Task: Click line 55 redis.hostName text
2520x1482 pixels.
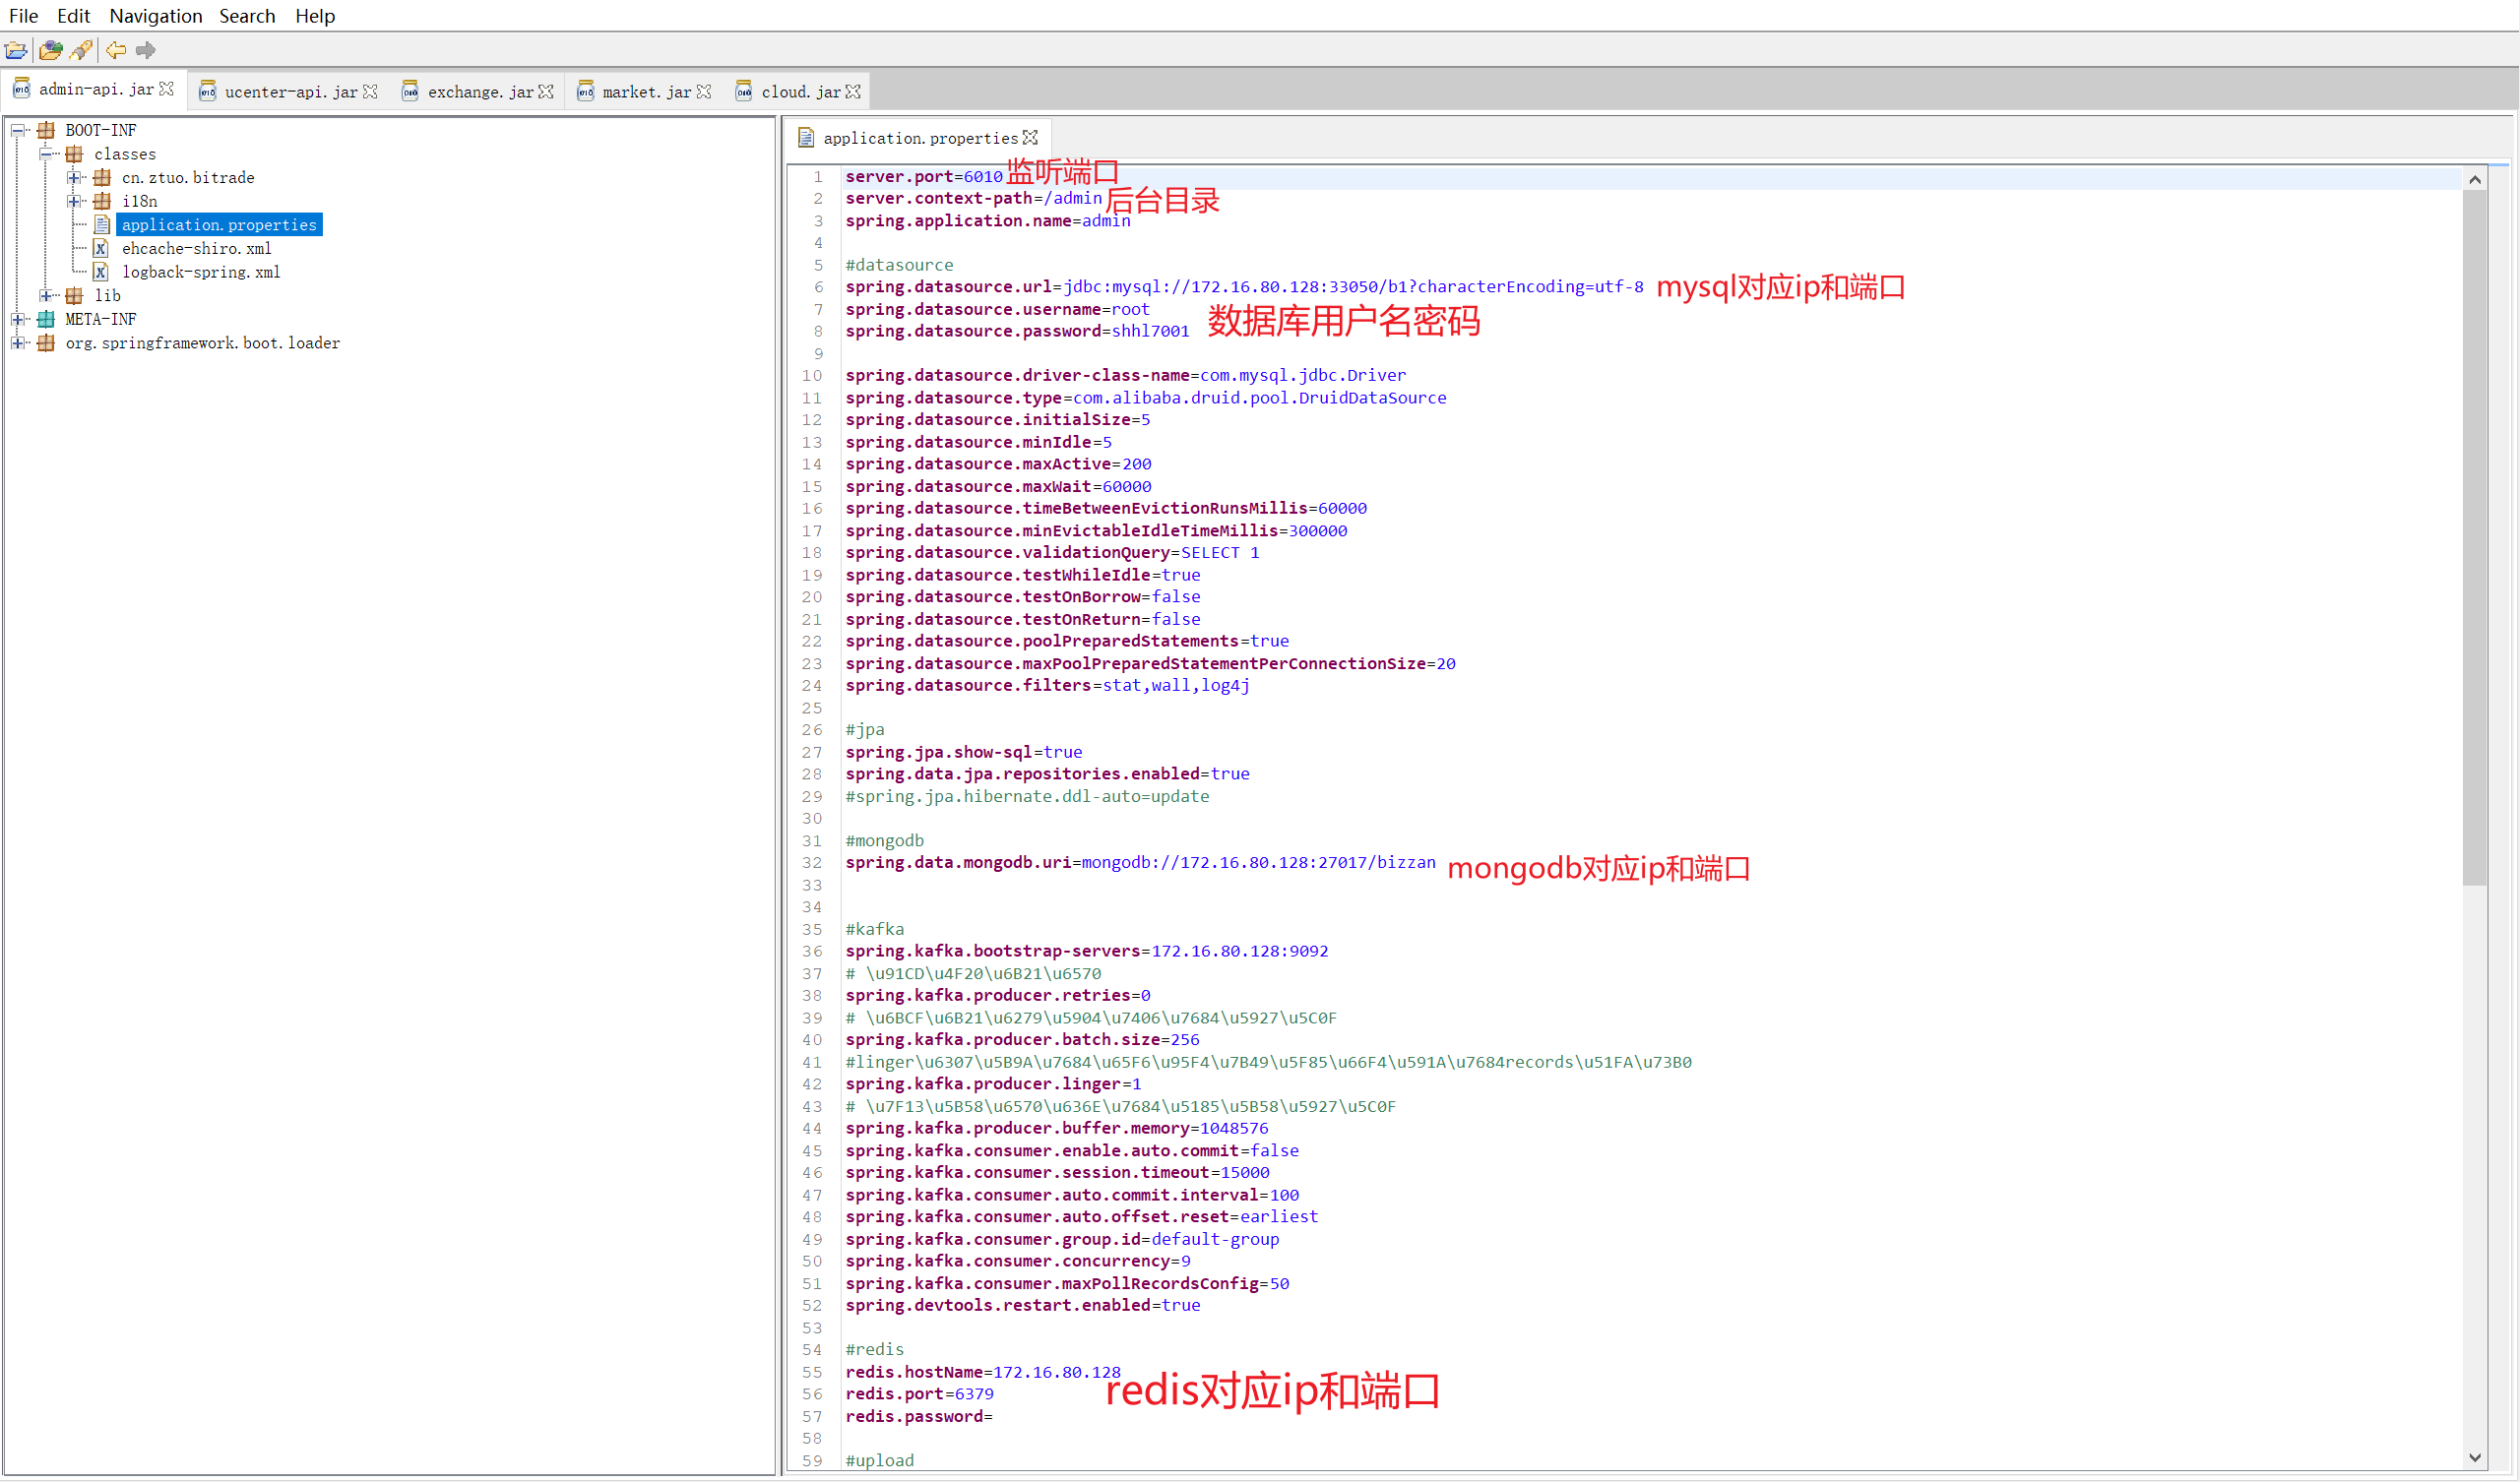Action: click(x=983, y=1373)
